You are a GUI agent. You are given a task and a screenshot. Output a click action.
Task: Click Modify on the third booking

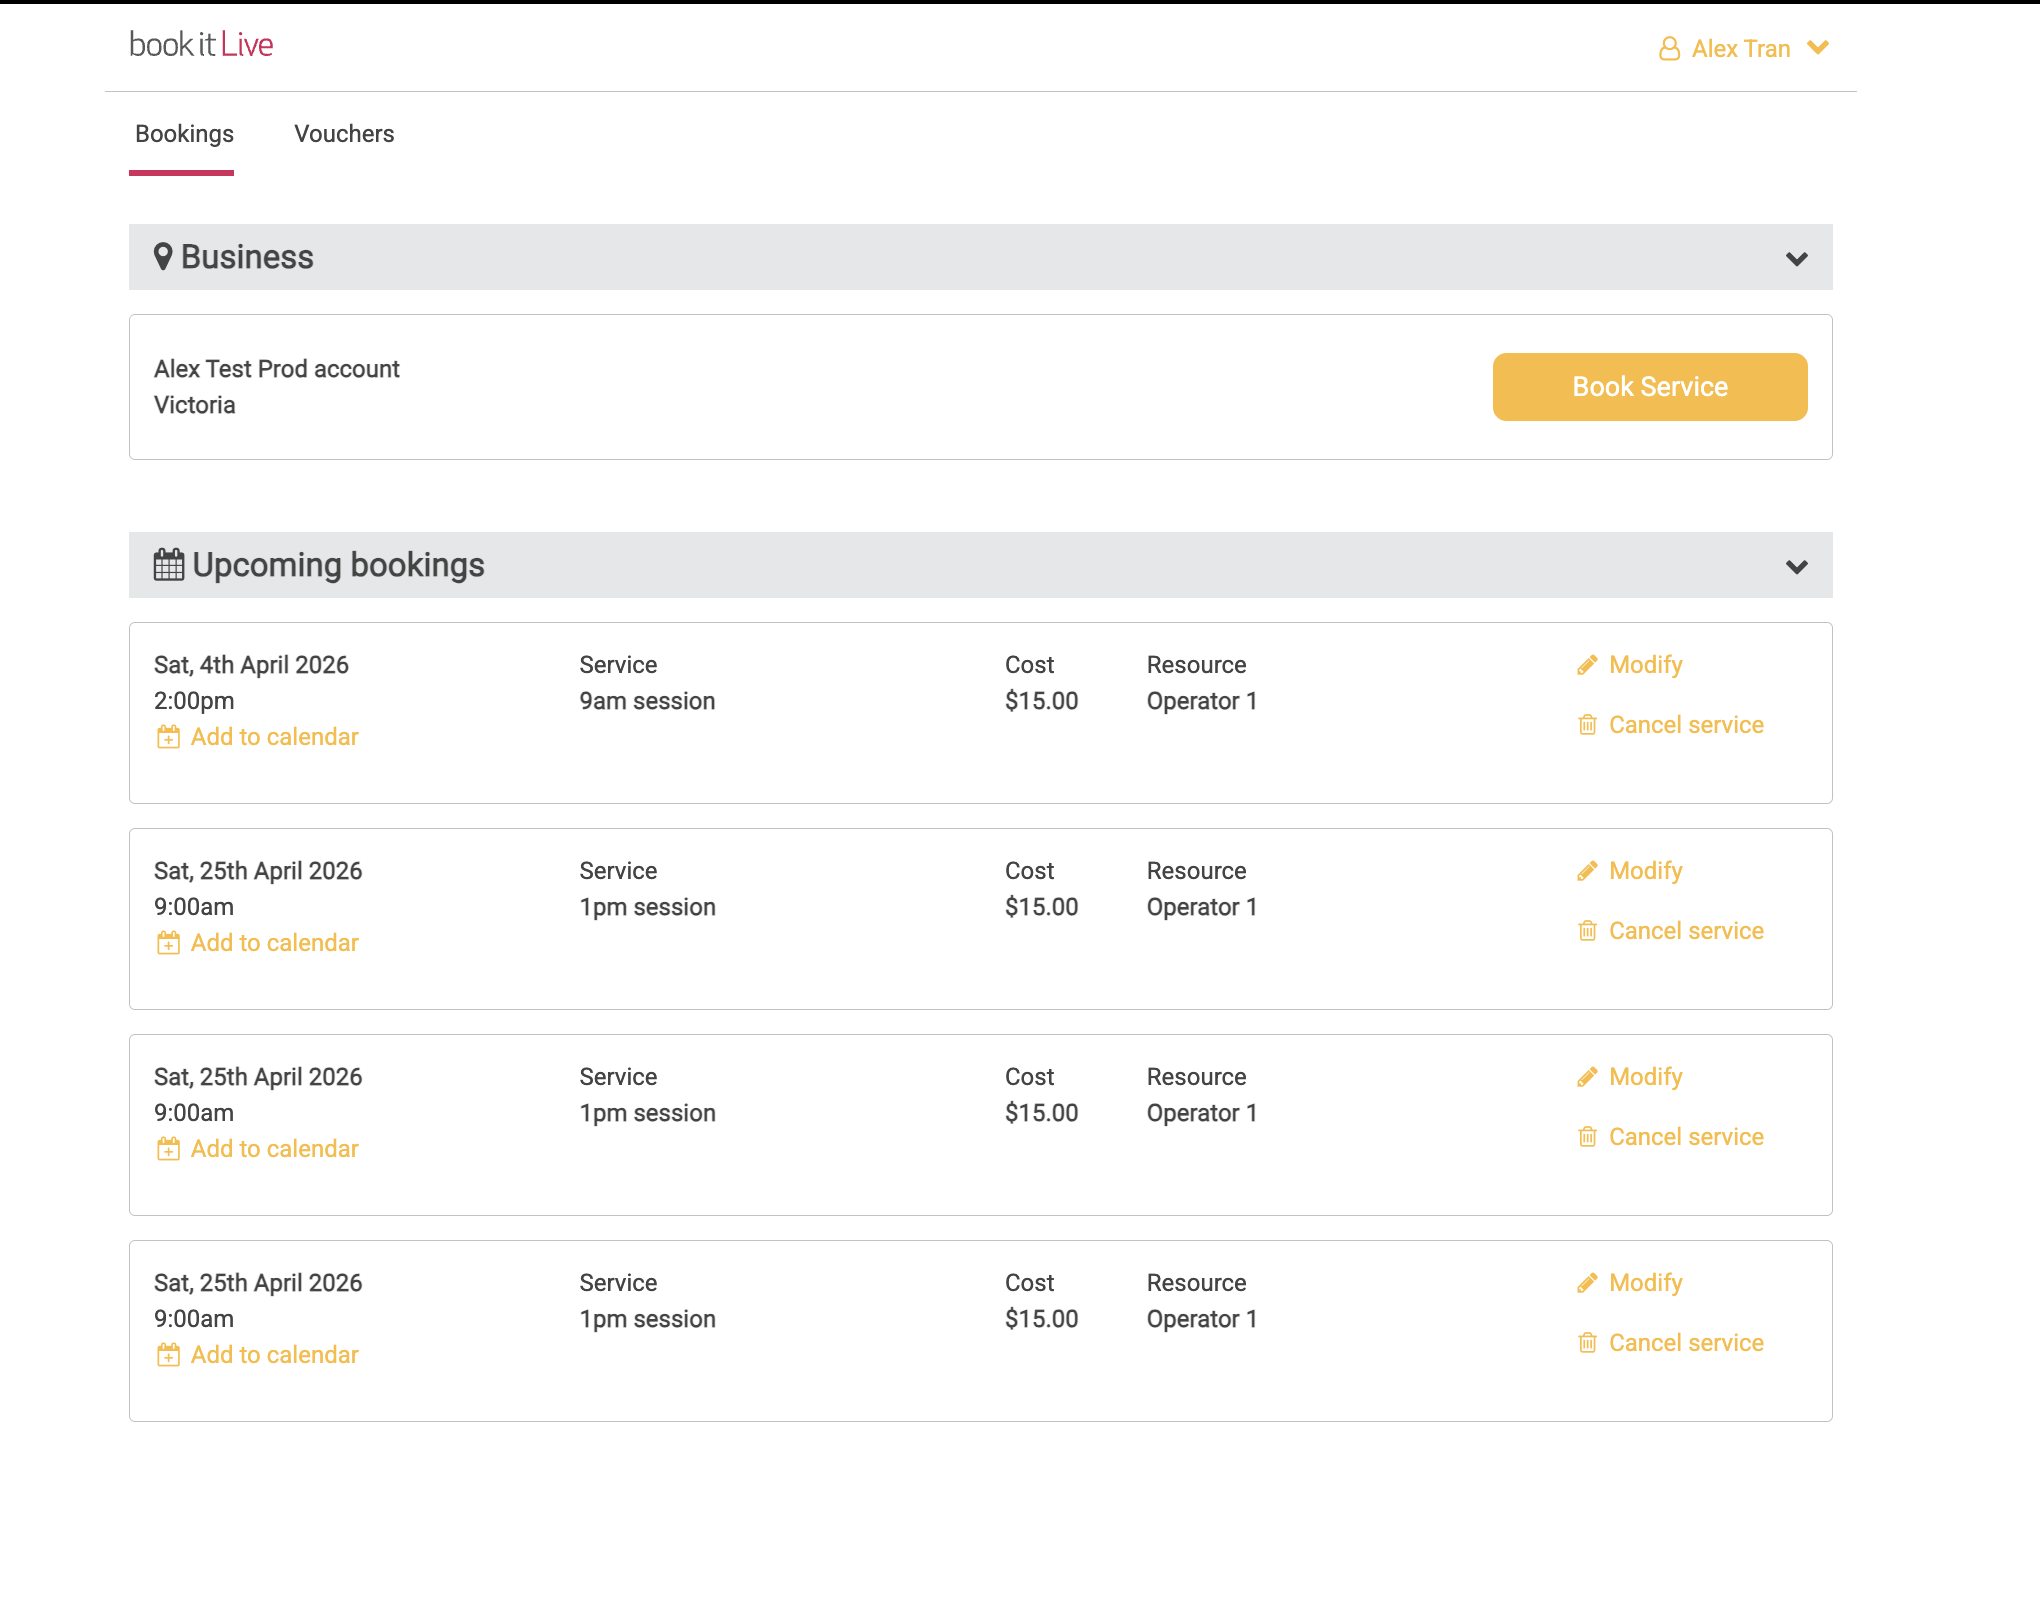pos(1645,1077)
